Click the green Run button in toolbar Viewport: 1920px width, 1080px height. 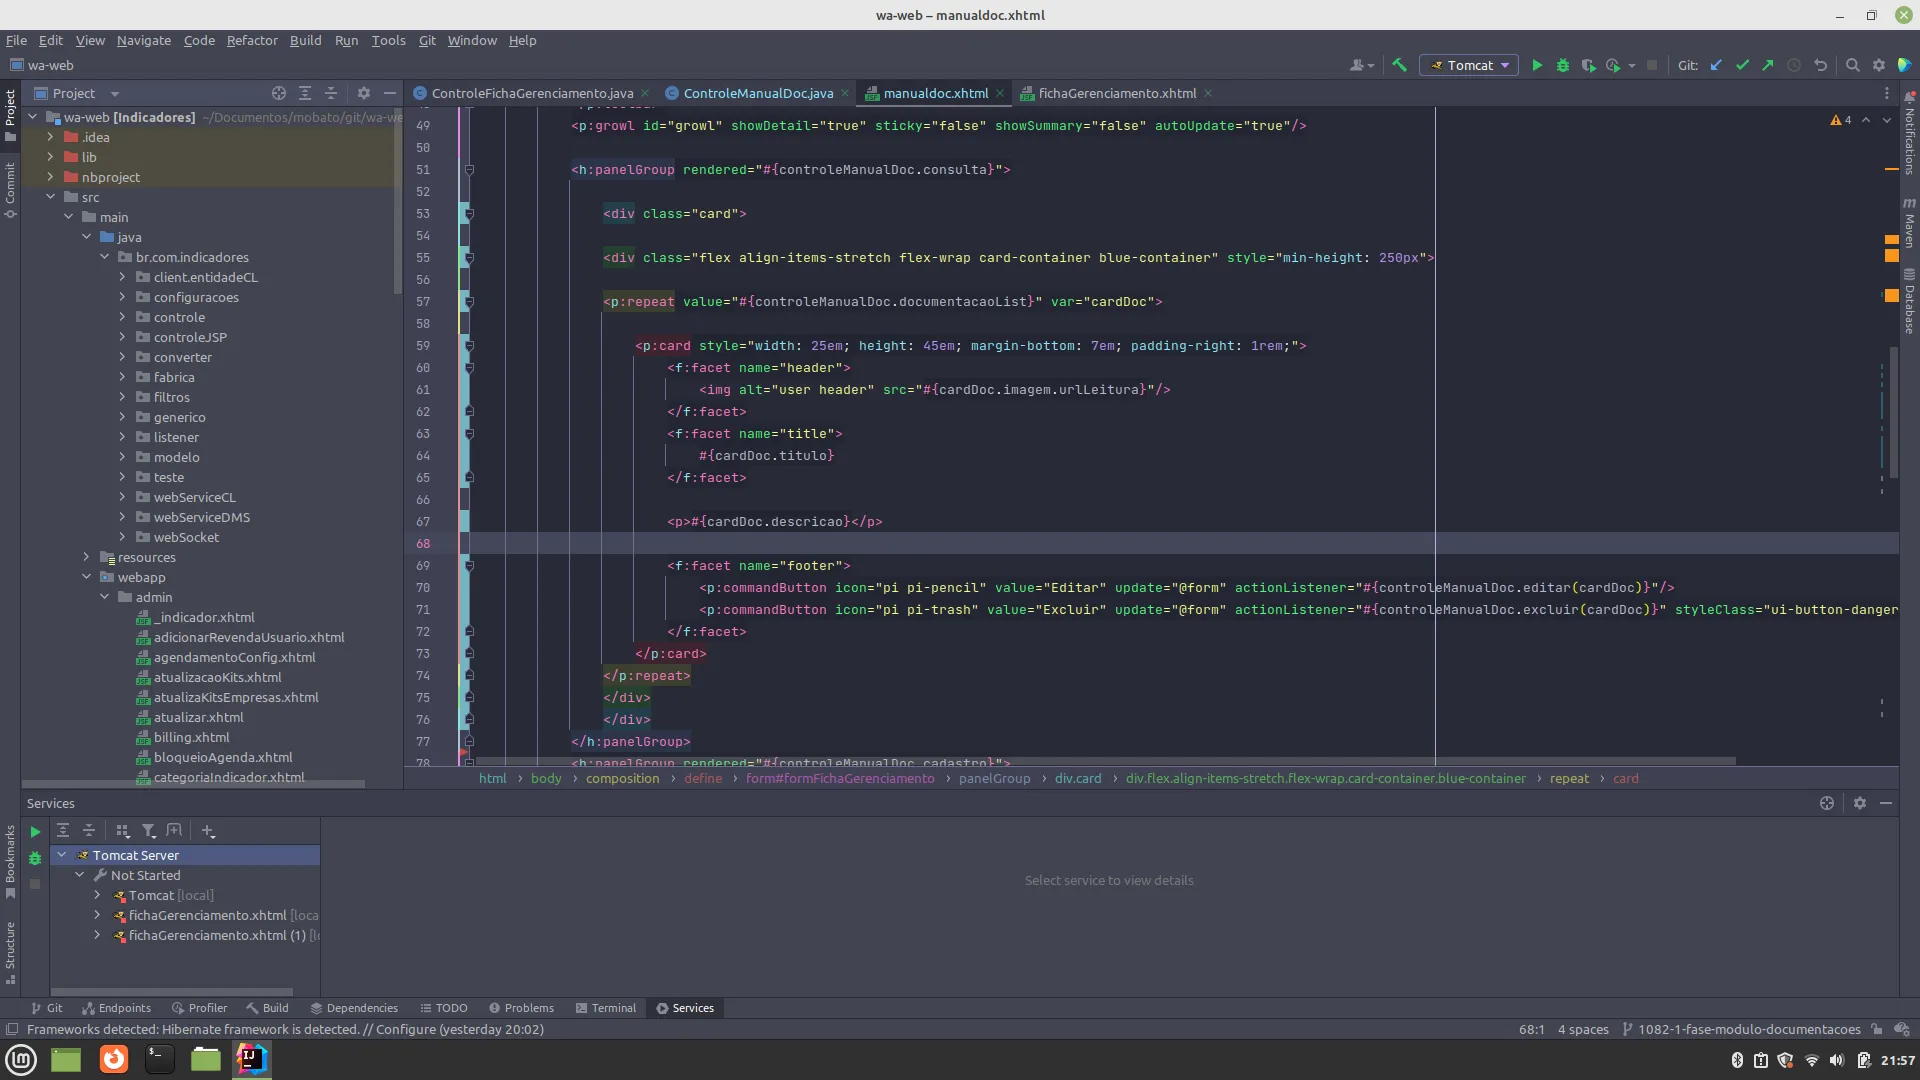pos(1537,66)
